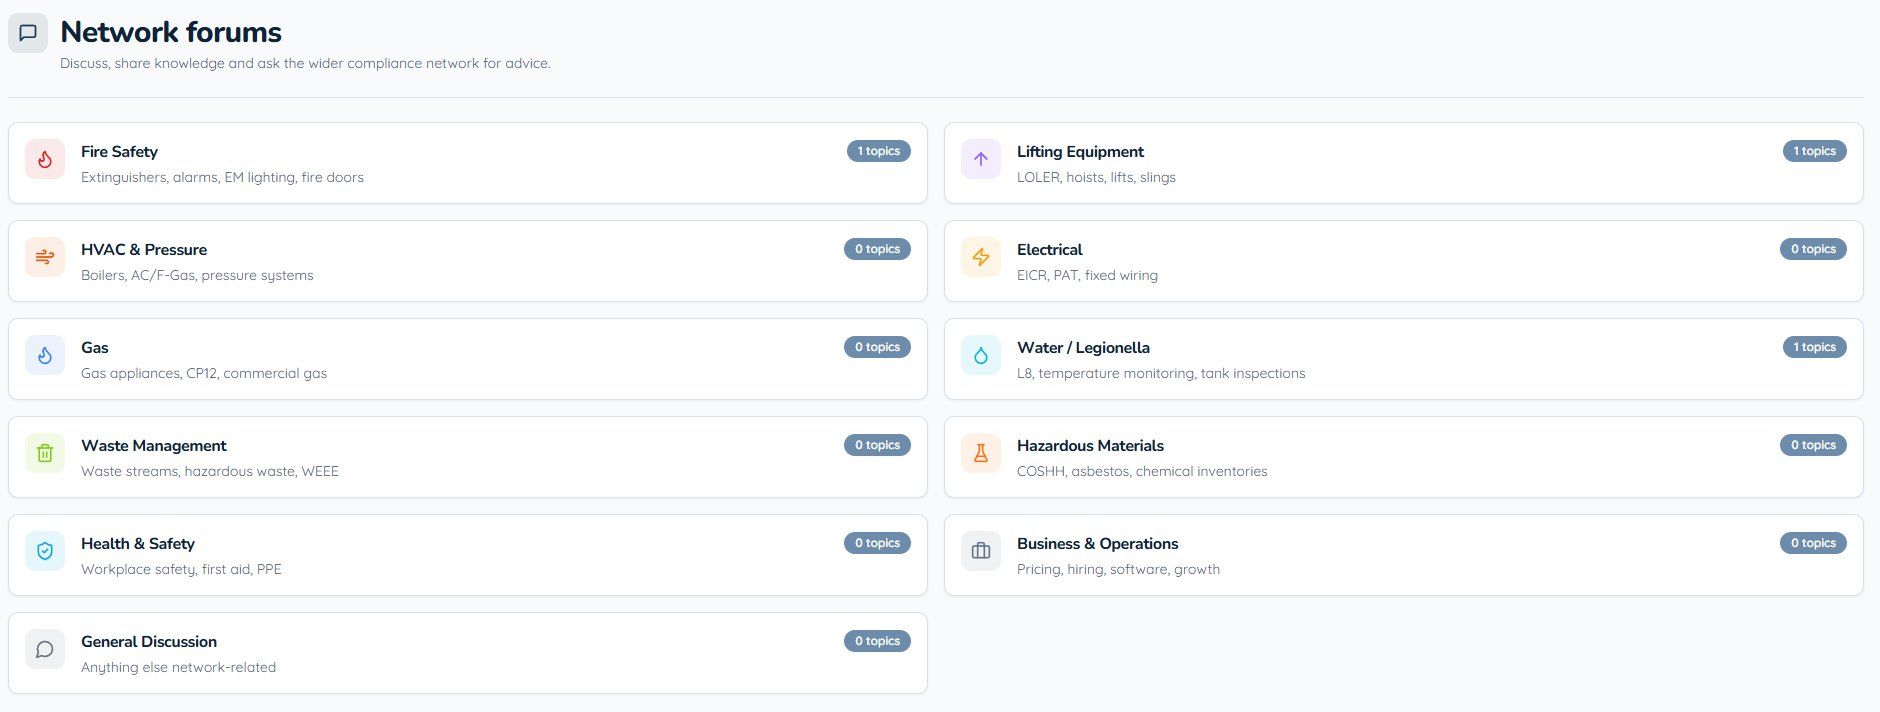Click 'Anything else network-related' description
The width and height of the screenshot is (1880, 712).
178,667
